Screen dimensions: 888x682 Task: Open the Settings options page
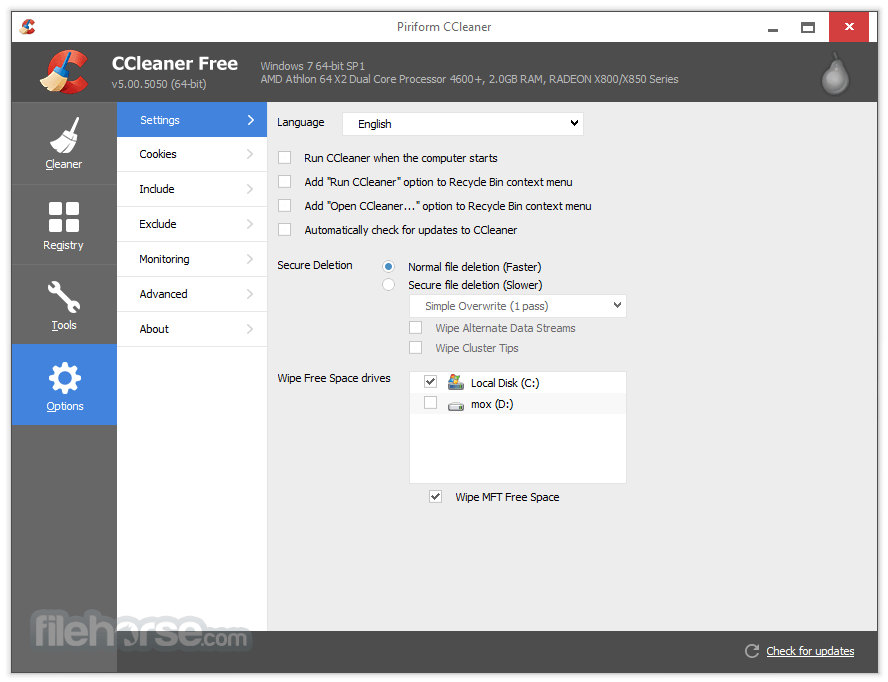192,120
